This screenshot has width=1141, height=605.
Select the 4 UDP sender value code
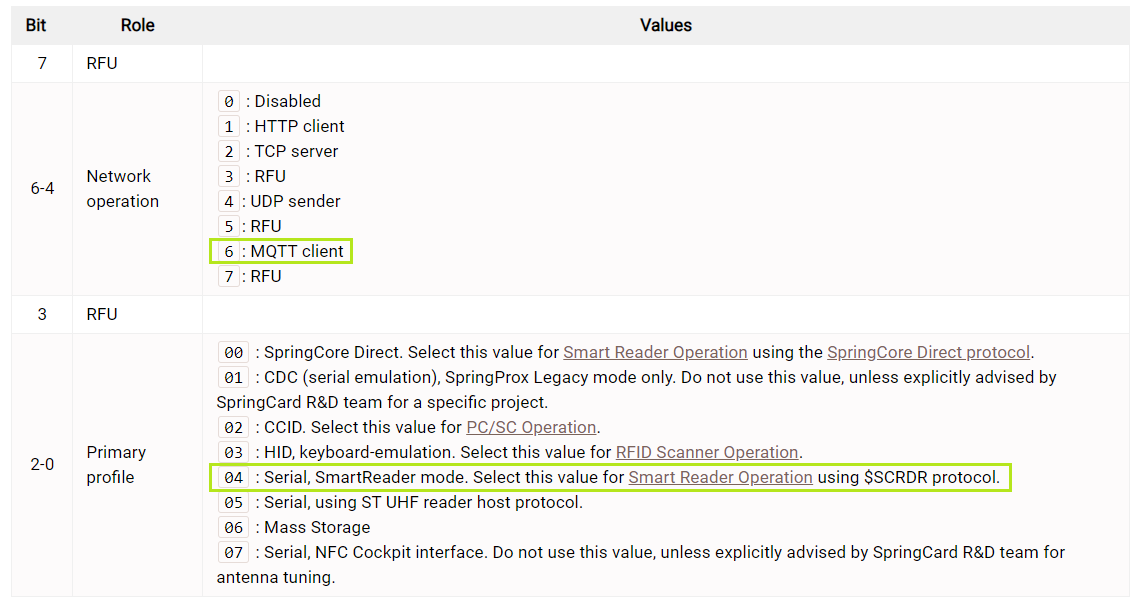click(229, 201)
